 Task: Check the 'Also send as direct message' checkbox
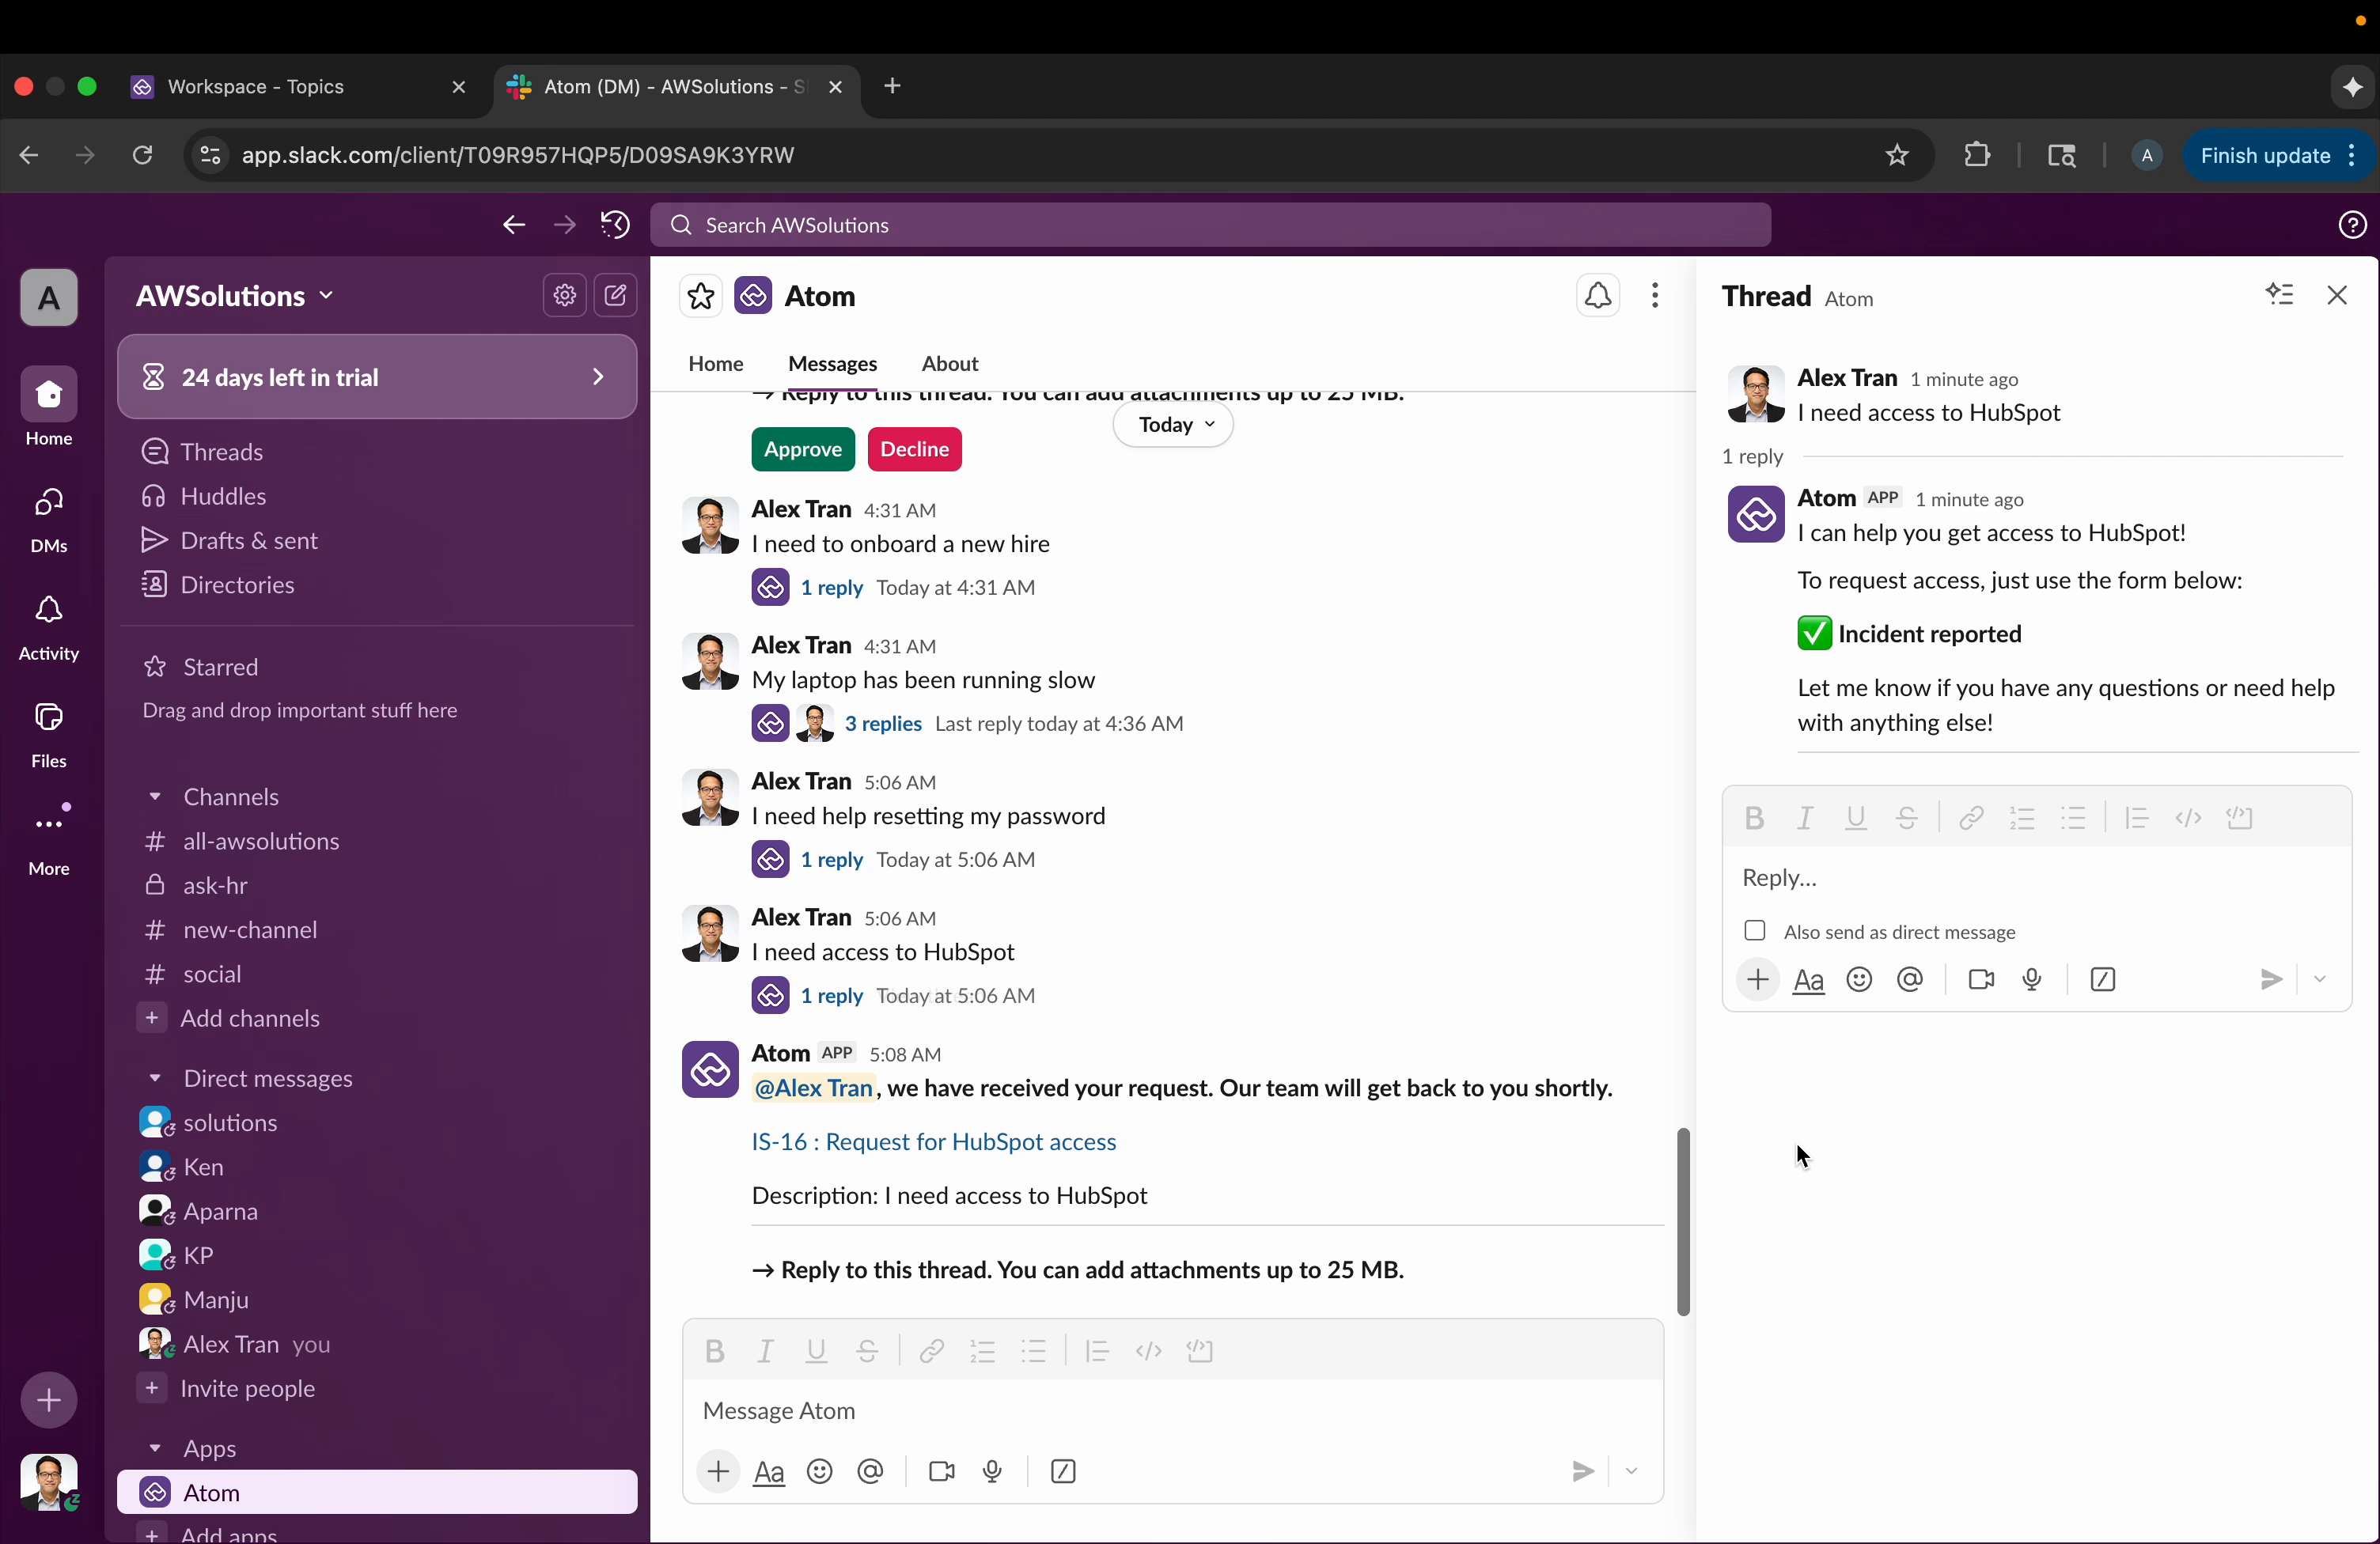coord(1755,930)
